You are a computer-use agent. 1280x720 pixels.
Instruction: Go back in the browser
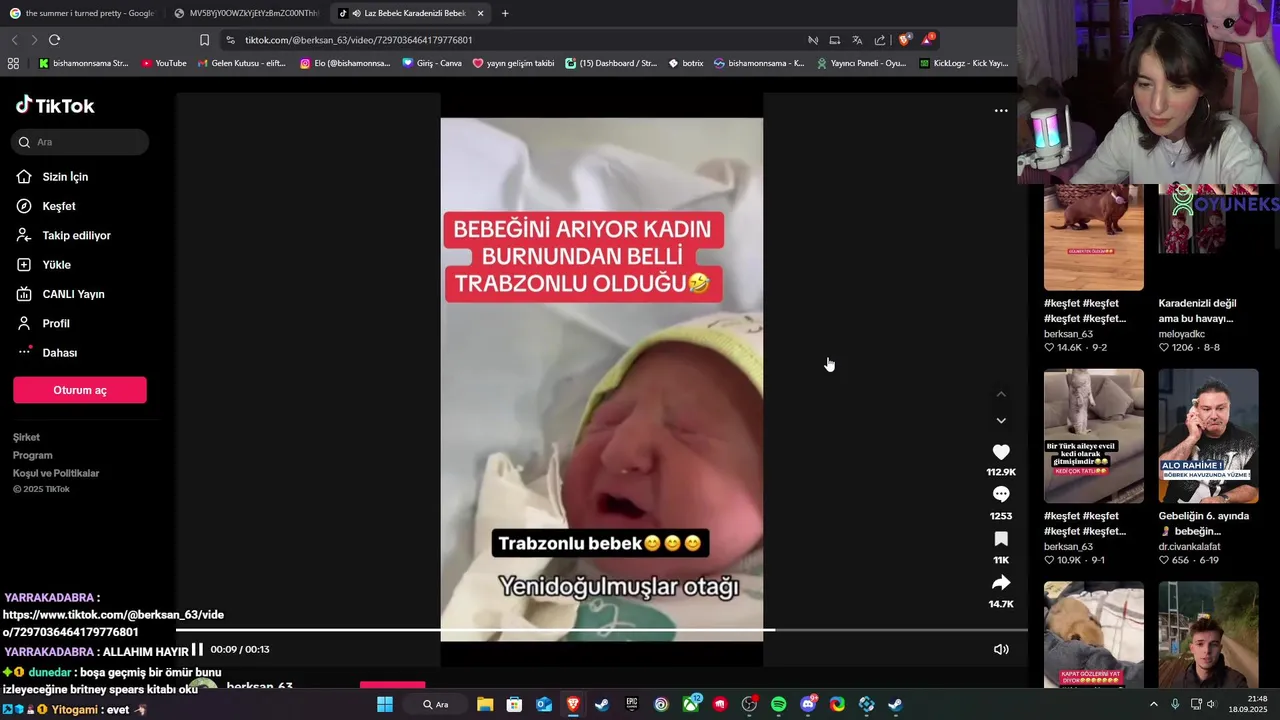[x=14, y=40]
